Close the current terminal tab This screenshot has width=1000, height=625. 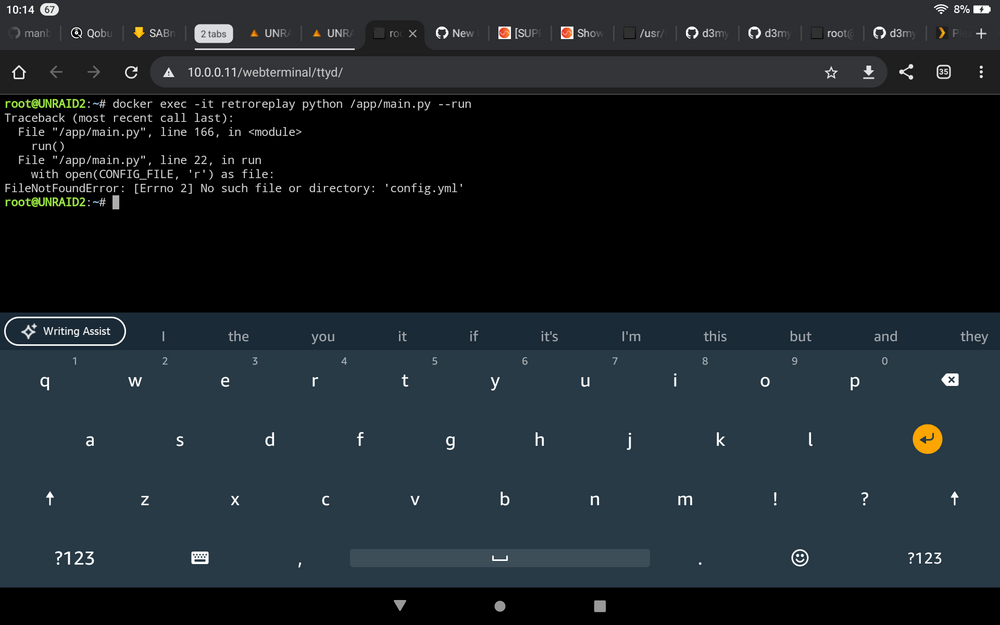coord(413,34)
